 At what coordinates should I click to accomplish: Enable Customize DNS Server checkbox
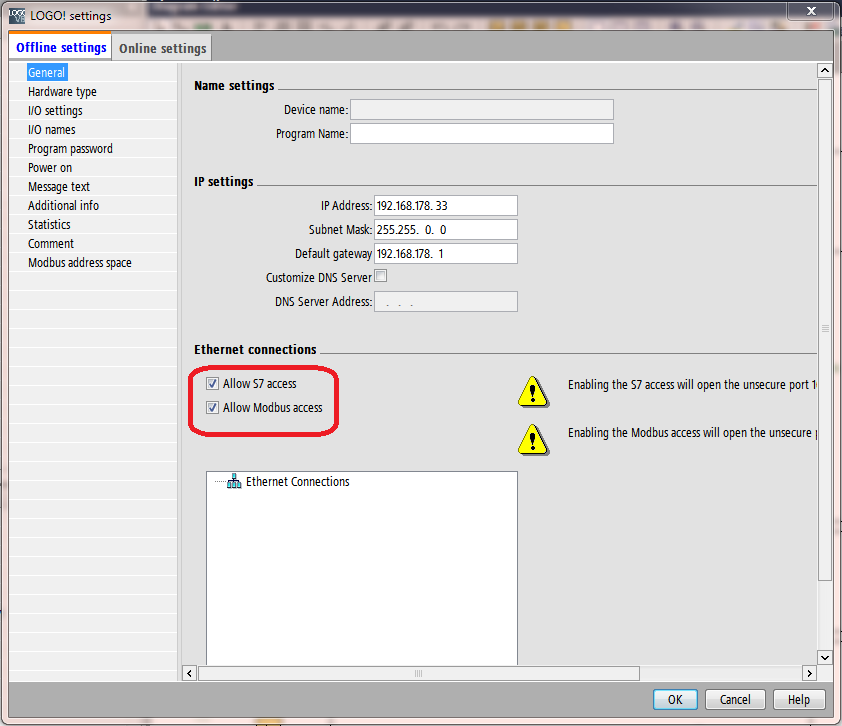pos(381,276)
